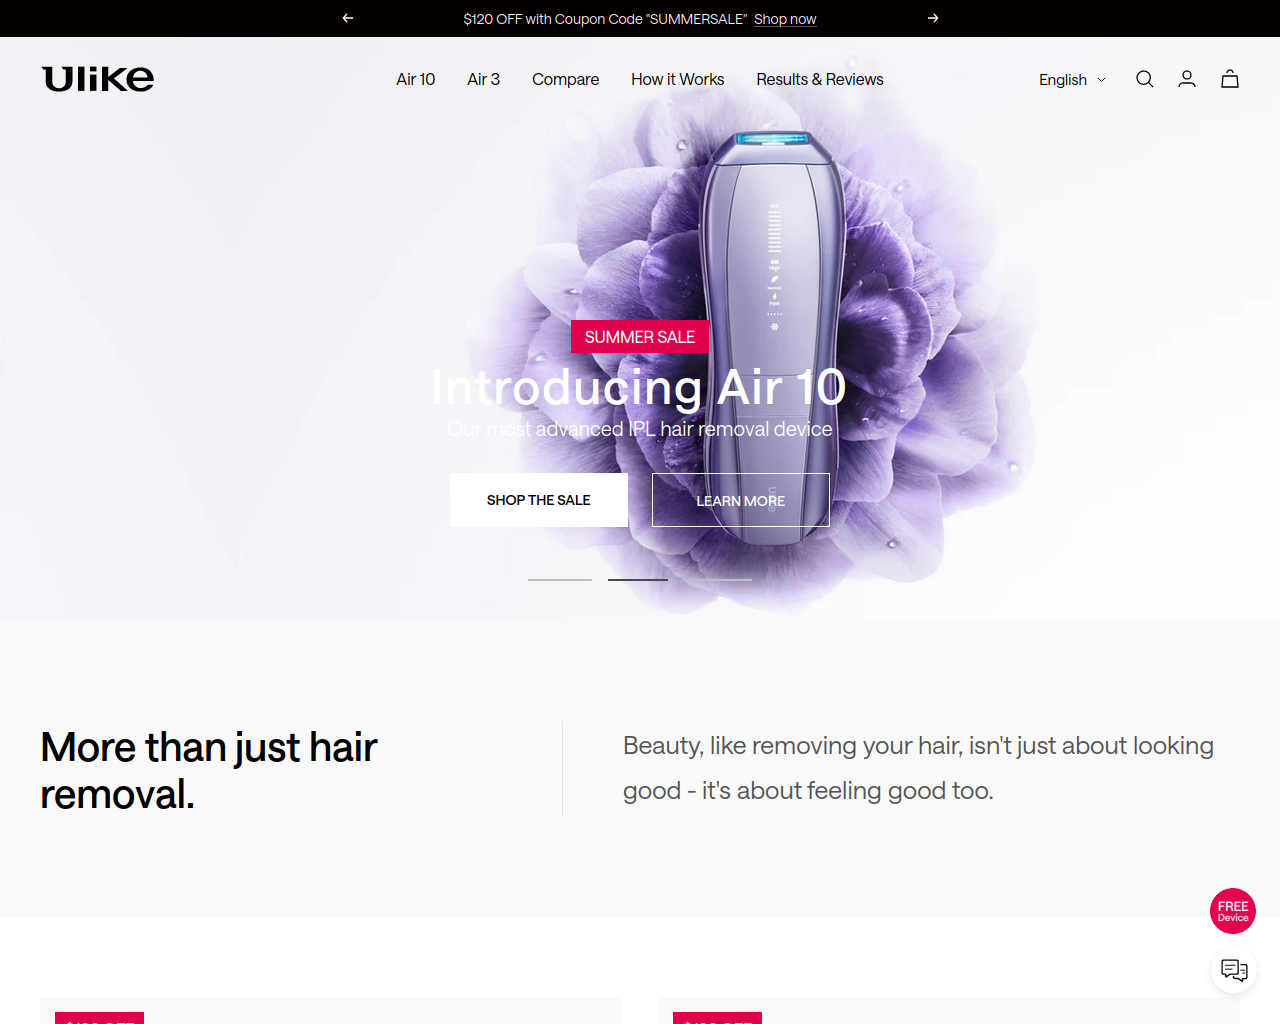Screen dimensions: 1280x1024
Task: Click the previous announcement arrow
Action: (348, 18)
